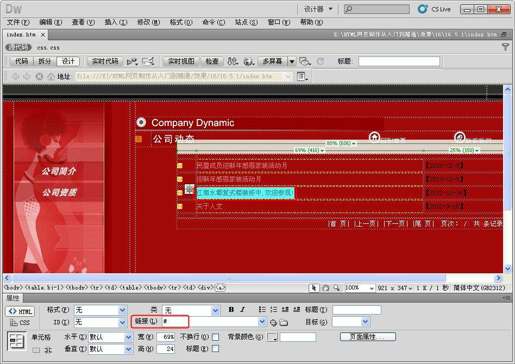Switch to 拆分 (Split) view
This screenshot has width=515, height=364.
coord(44,61)
